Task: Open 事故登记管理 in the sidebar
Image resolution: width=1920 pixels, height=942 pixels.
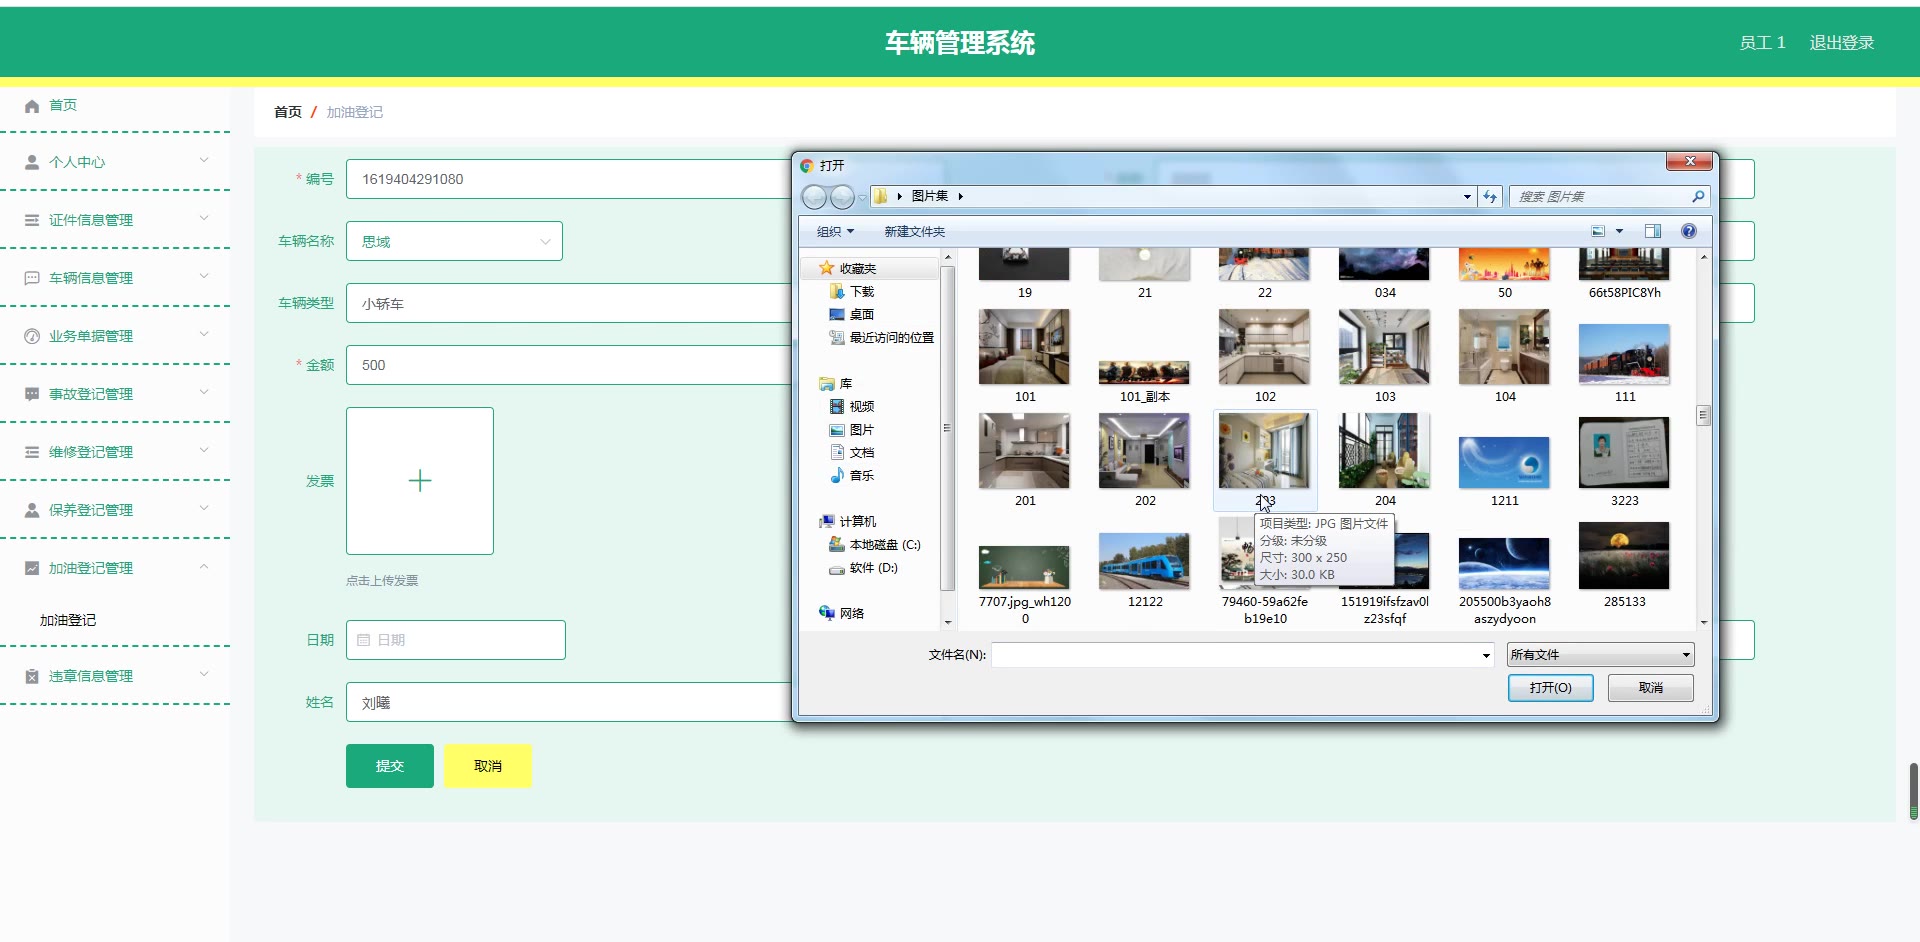Action: 91,394
